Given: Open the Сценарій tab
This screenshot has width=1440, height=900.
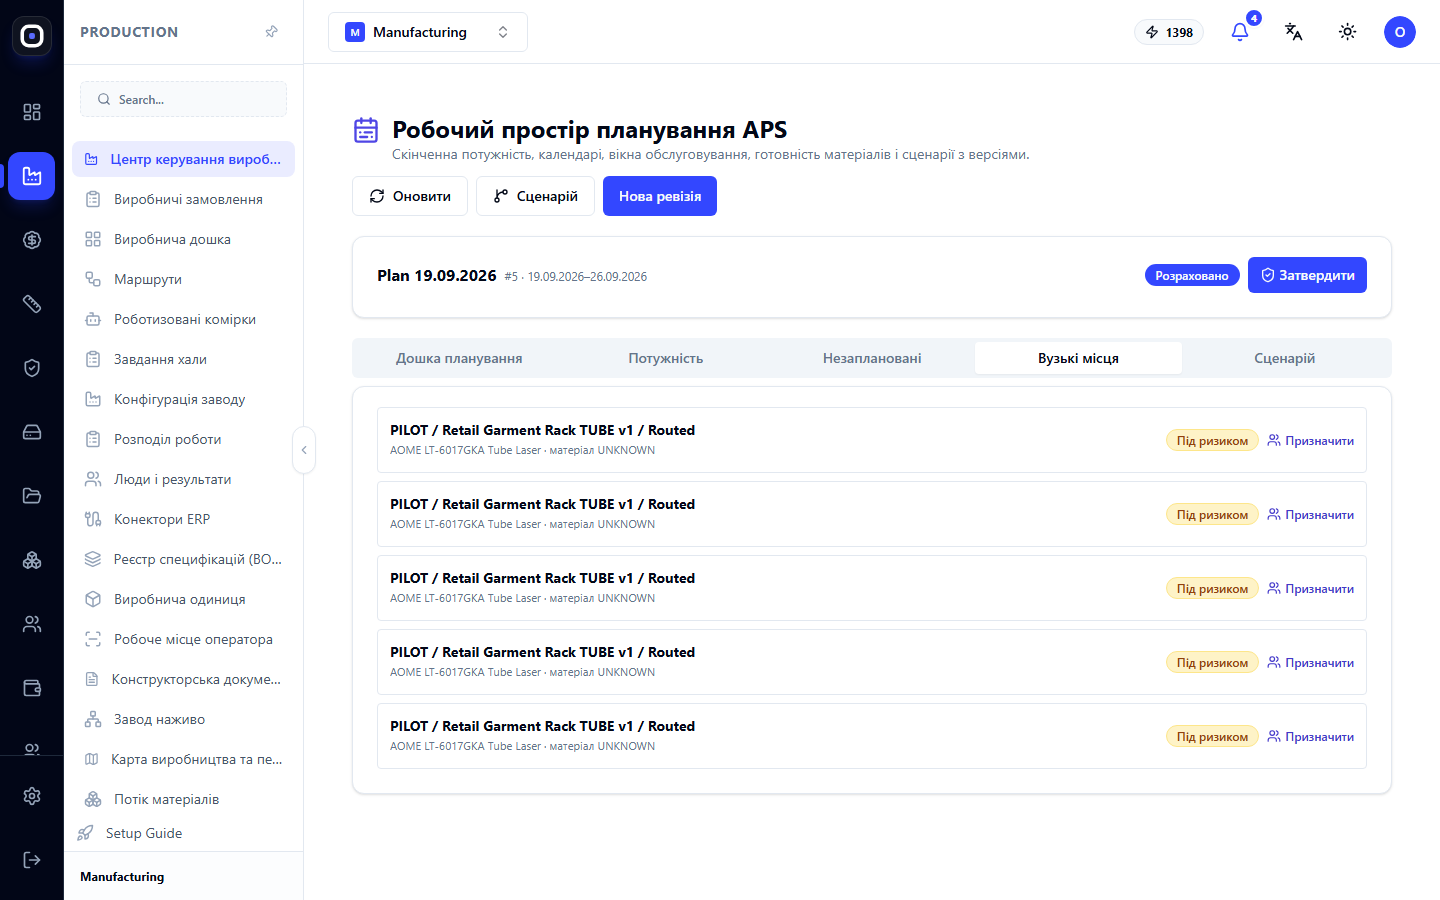Looking at the screenshot, I should [x=1285, y=358].
